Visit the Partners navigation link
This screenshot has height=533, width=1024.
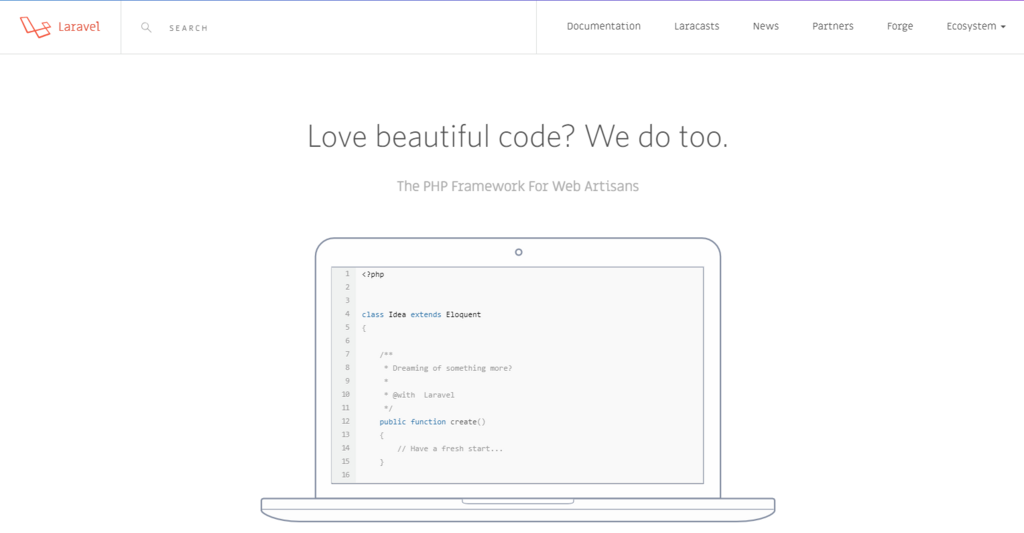tap(833, 26)
